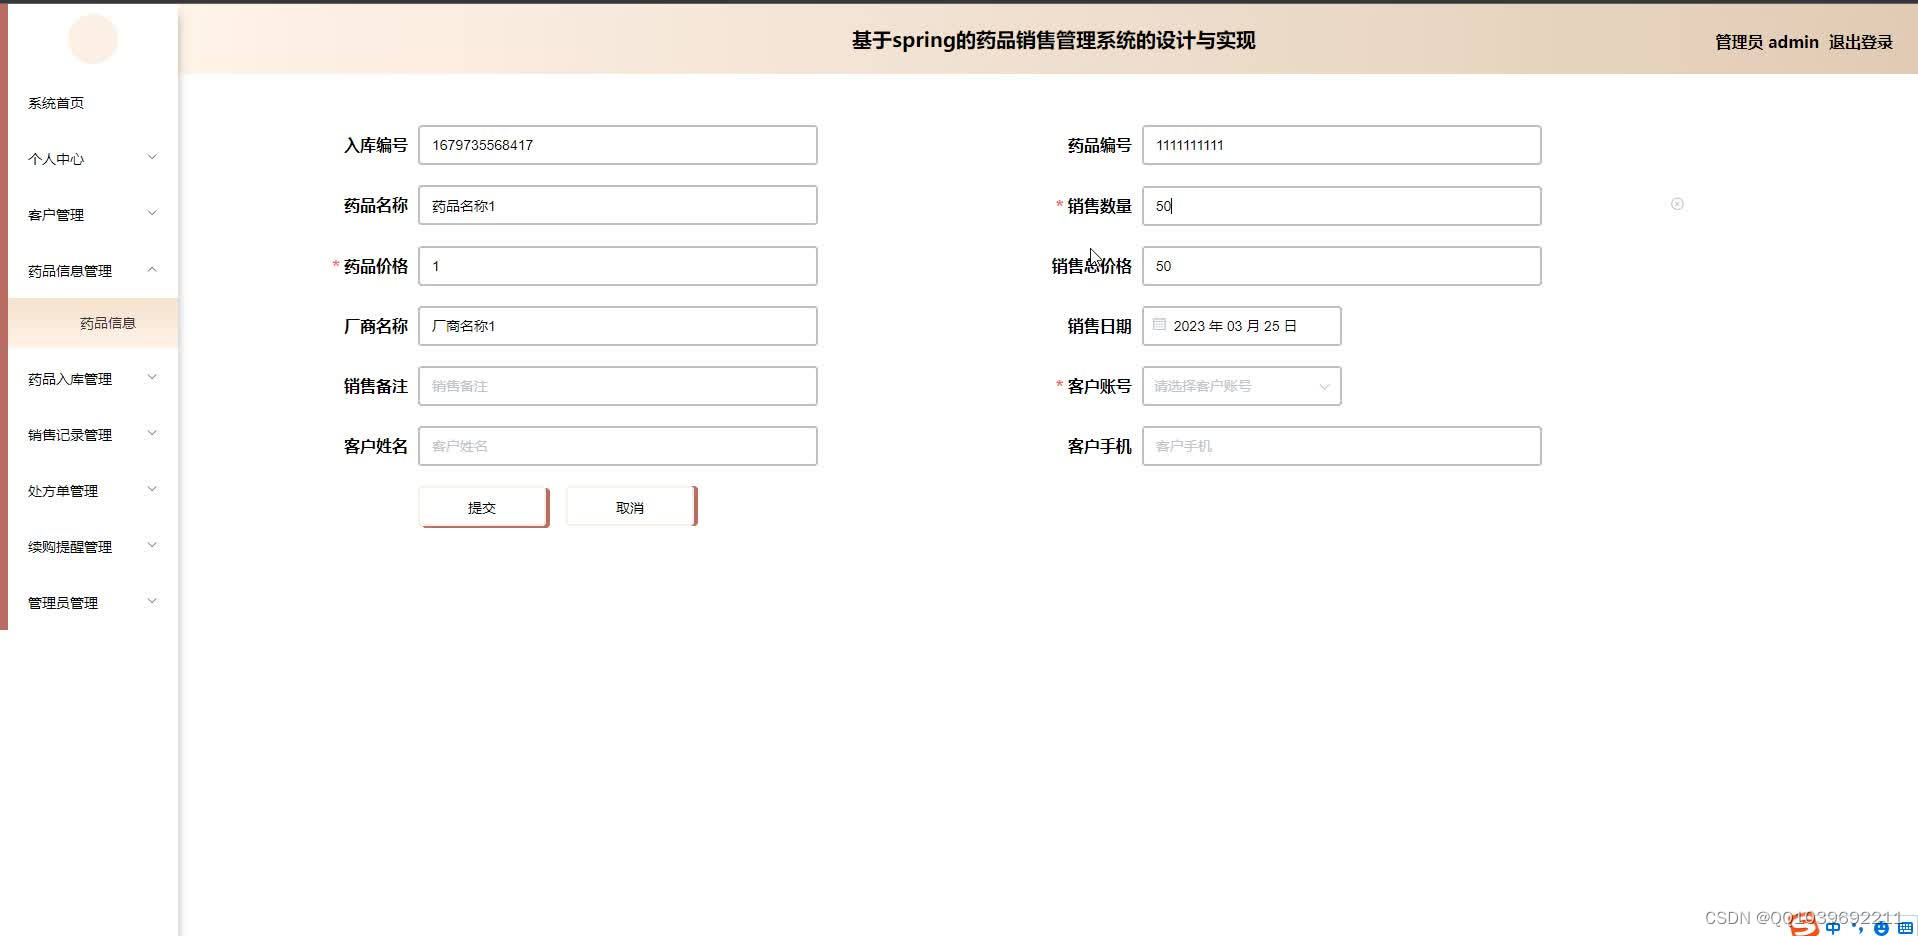Click the 提交 button
The height and width of the screenshot is (936, 1918).
484,507
